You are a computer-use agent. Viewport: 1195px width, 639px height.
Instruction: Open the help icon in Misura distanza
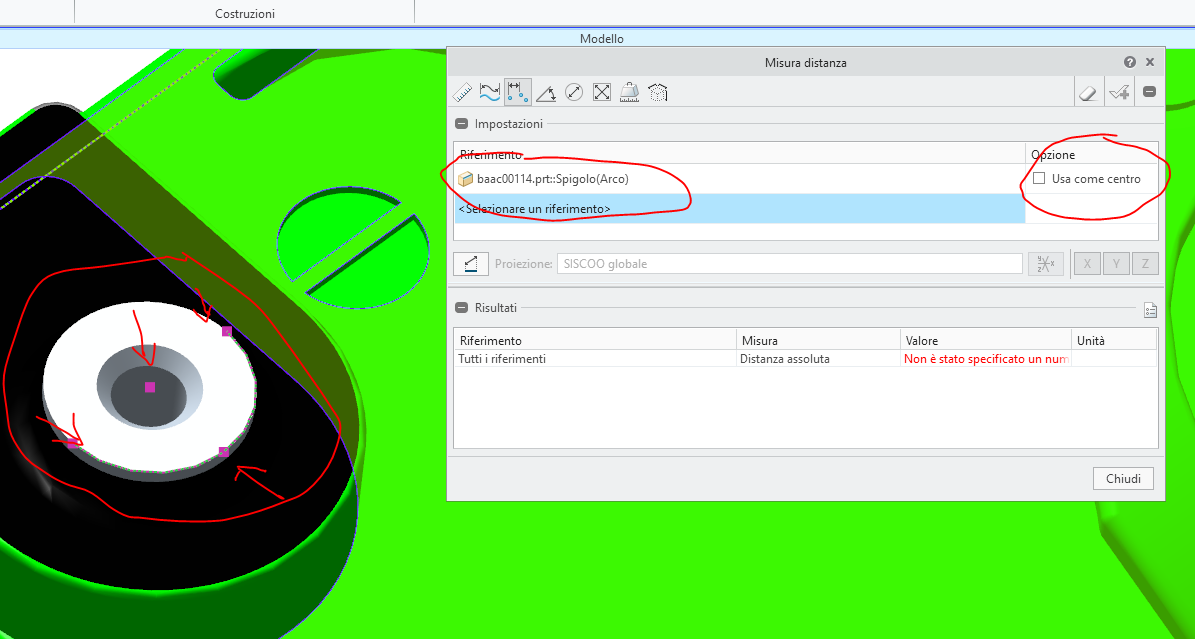click(x=1129, y=61)
